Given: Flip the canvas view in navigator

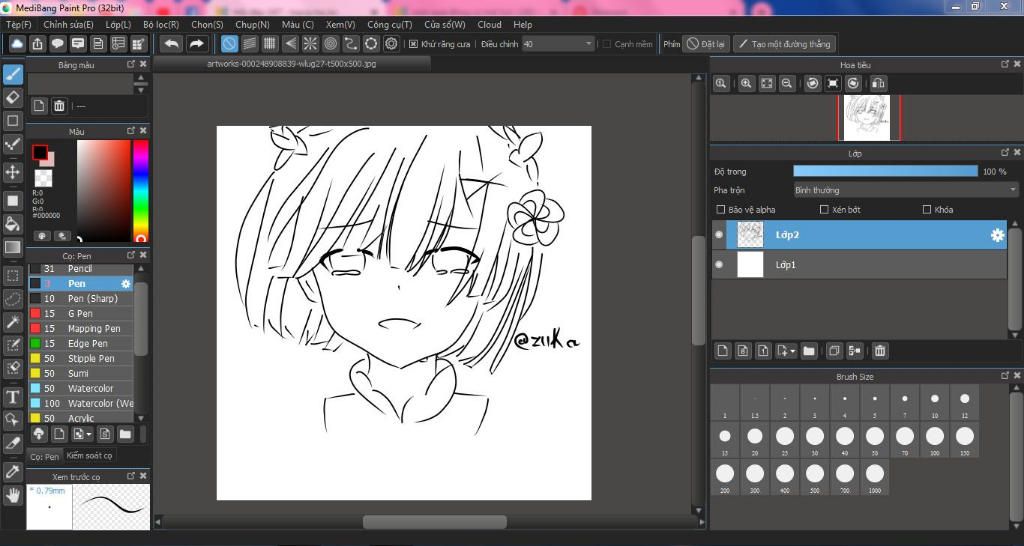Looking at the screenshot, I should click(x=878, y=83).
